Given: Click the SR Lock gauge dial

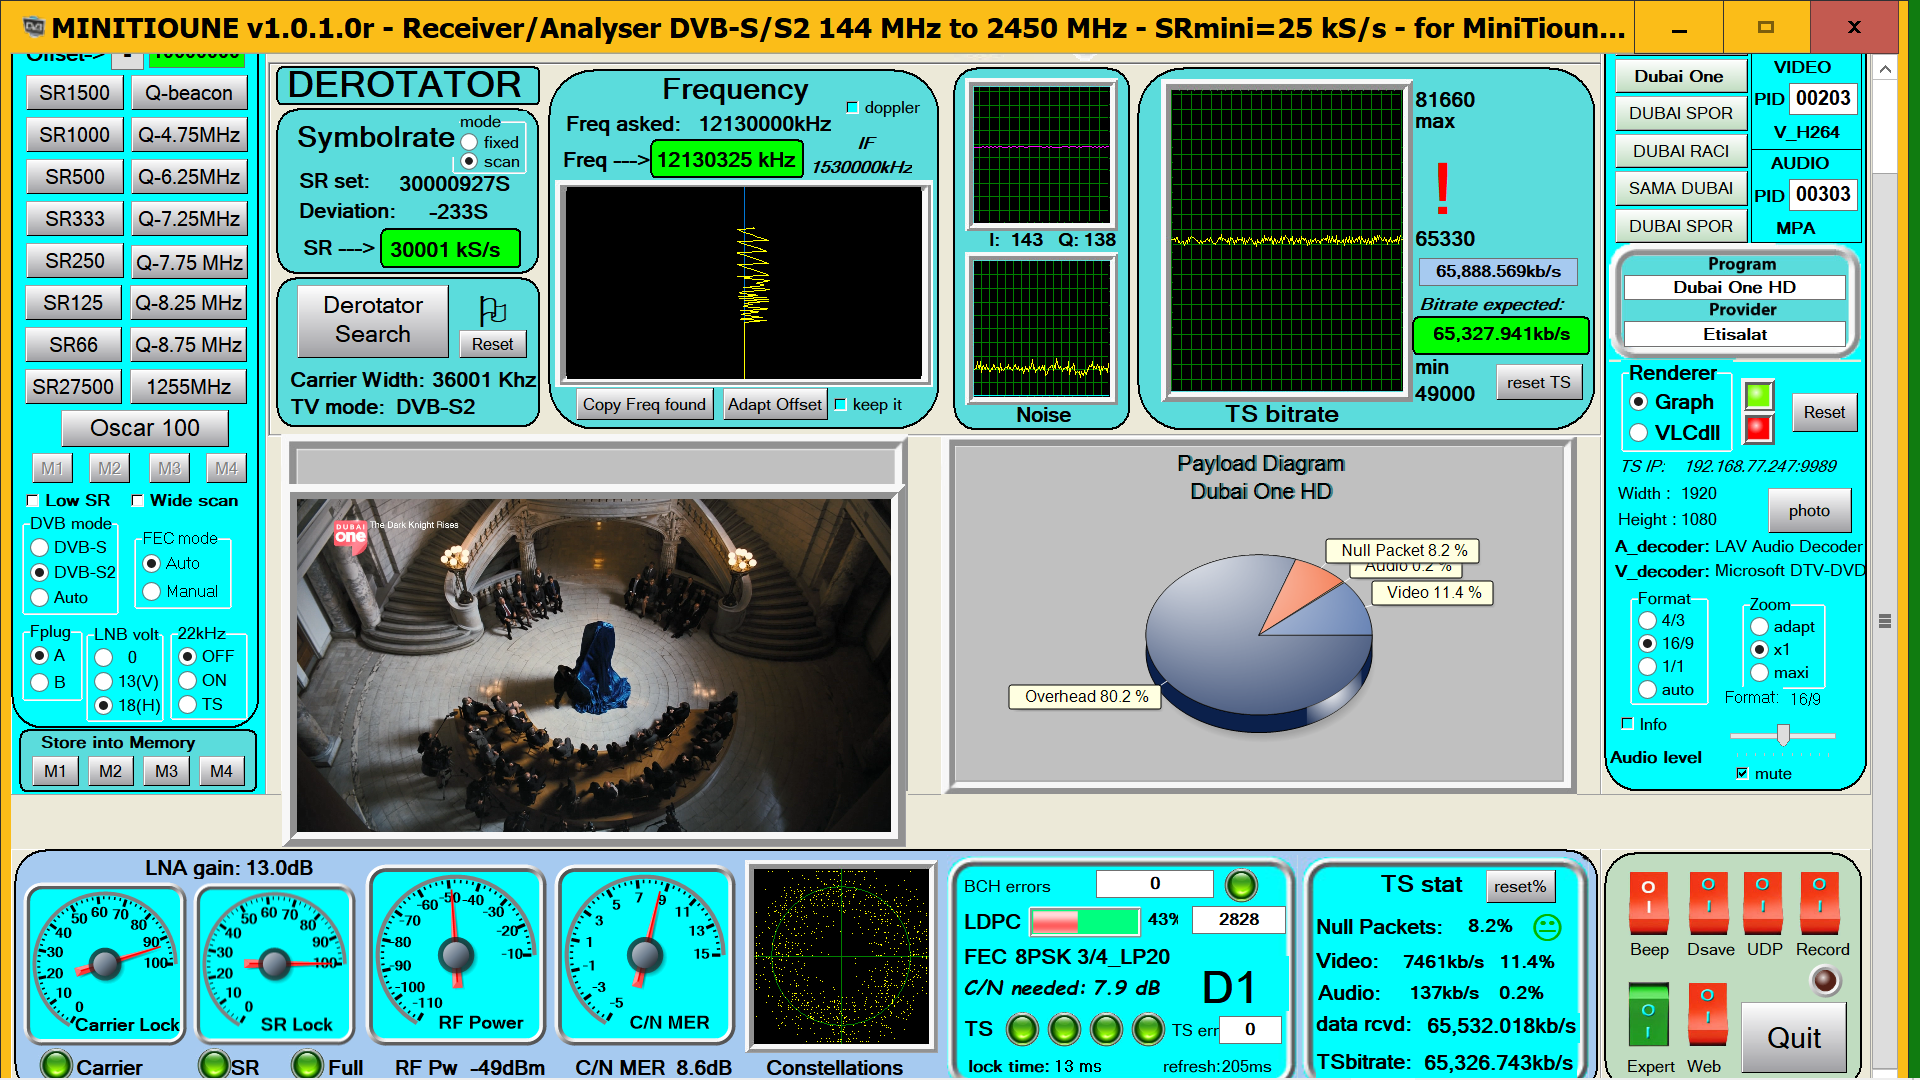Looking at the screenshot, I should point(275,963).
